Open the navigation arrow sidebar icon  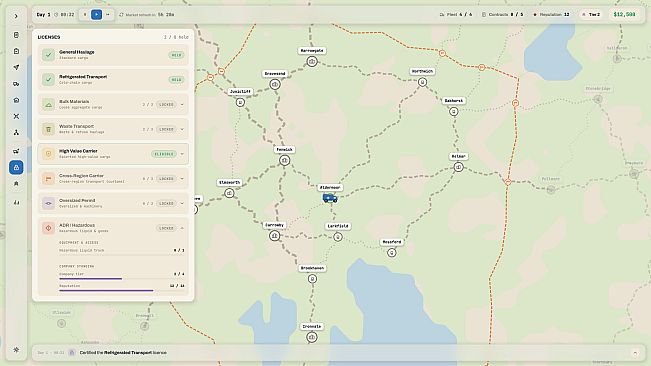[16, 67]
